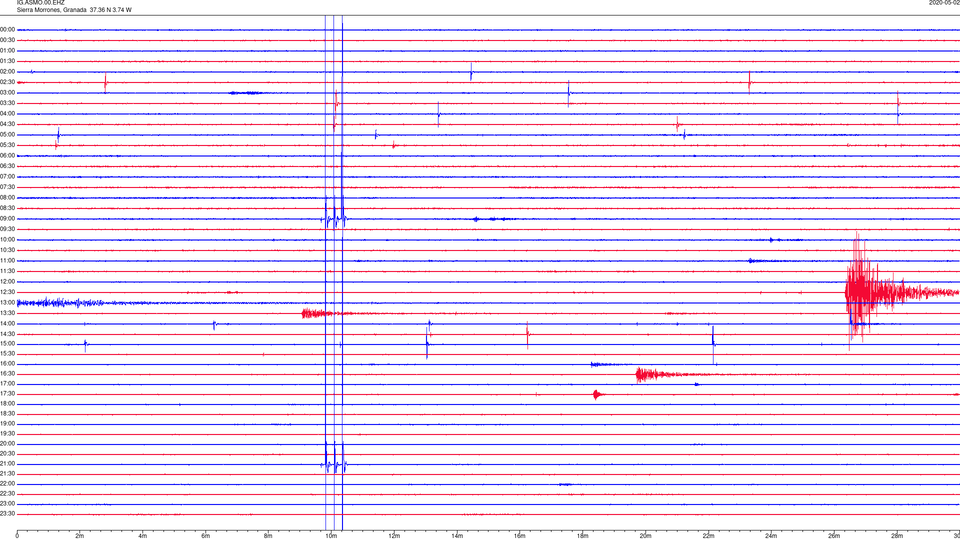Pick the 11:00 row label

[x=7, y=261]
